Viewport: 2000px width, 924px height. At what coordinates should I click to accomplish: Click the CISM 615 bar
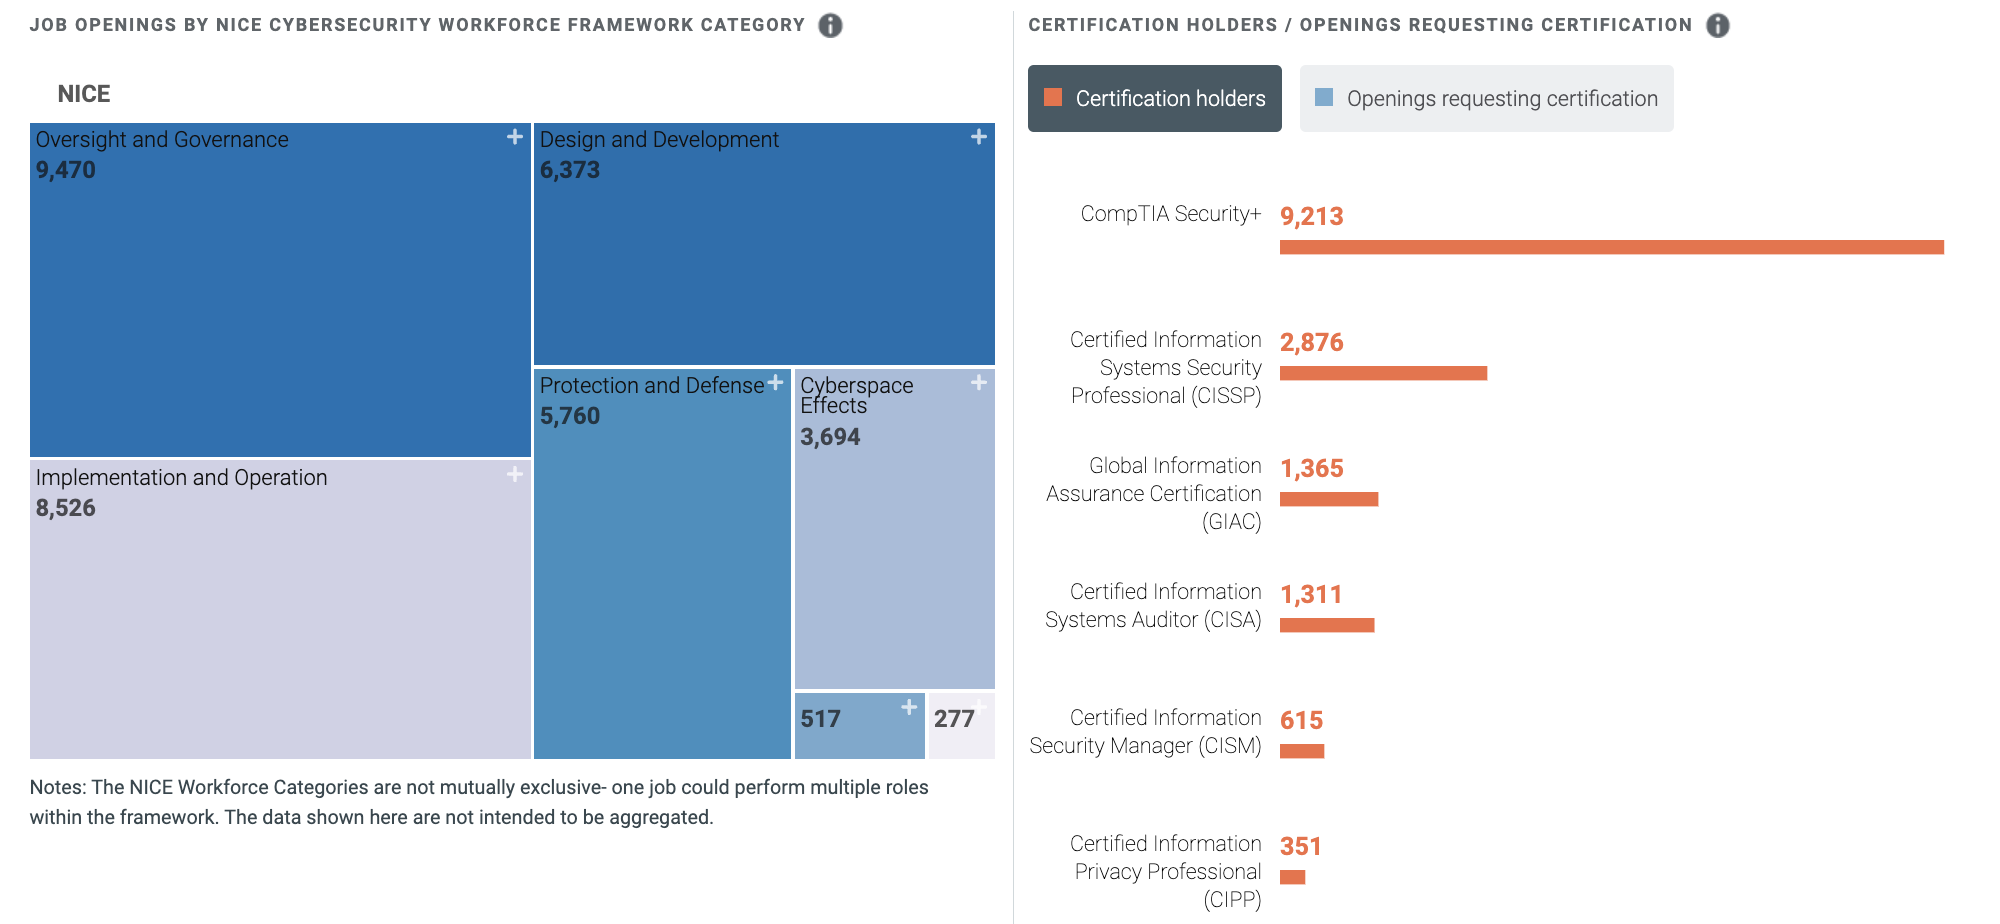(1302, 751)
